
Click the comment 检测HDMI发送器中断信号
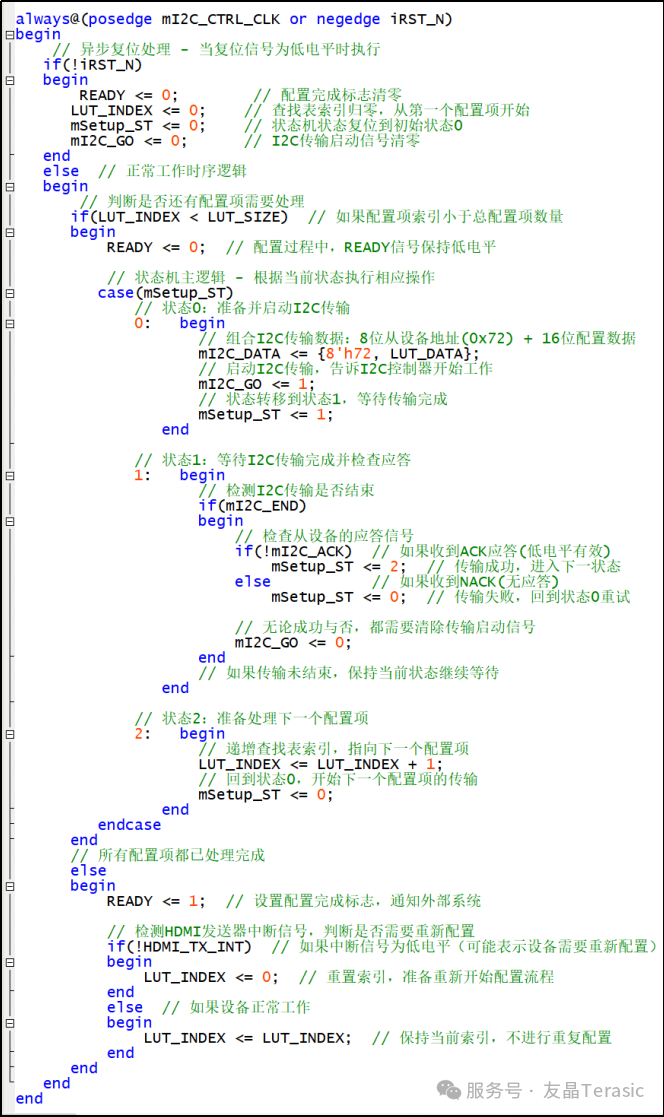point(291,931)
